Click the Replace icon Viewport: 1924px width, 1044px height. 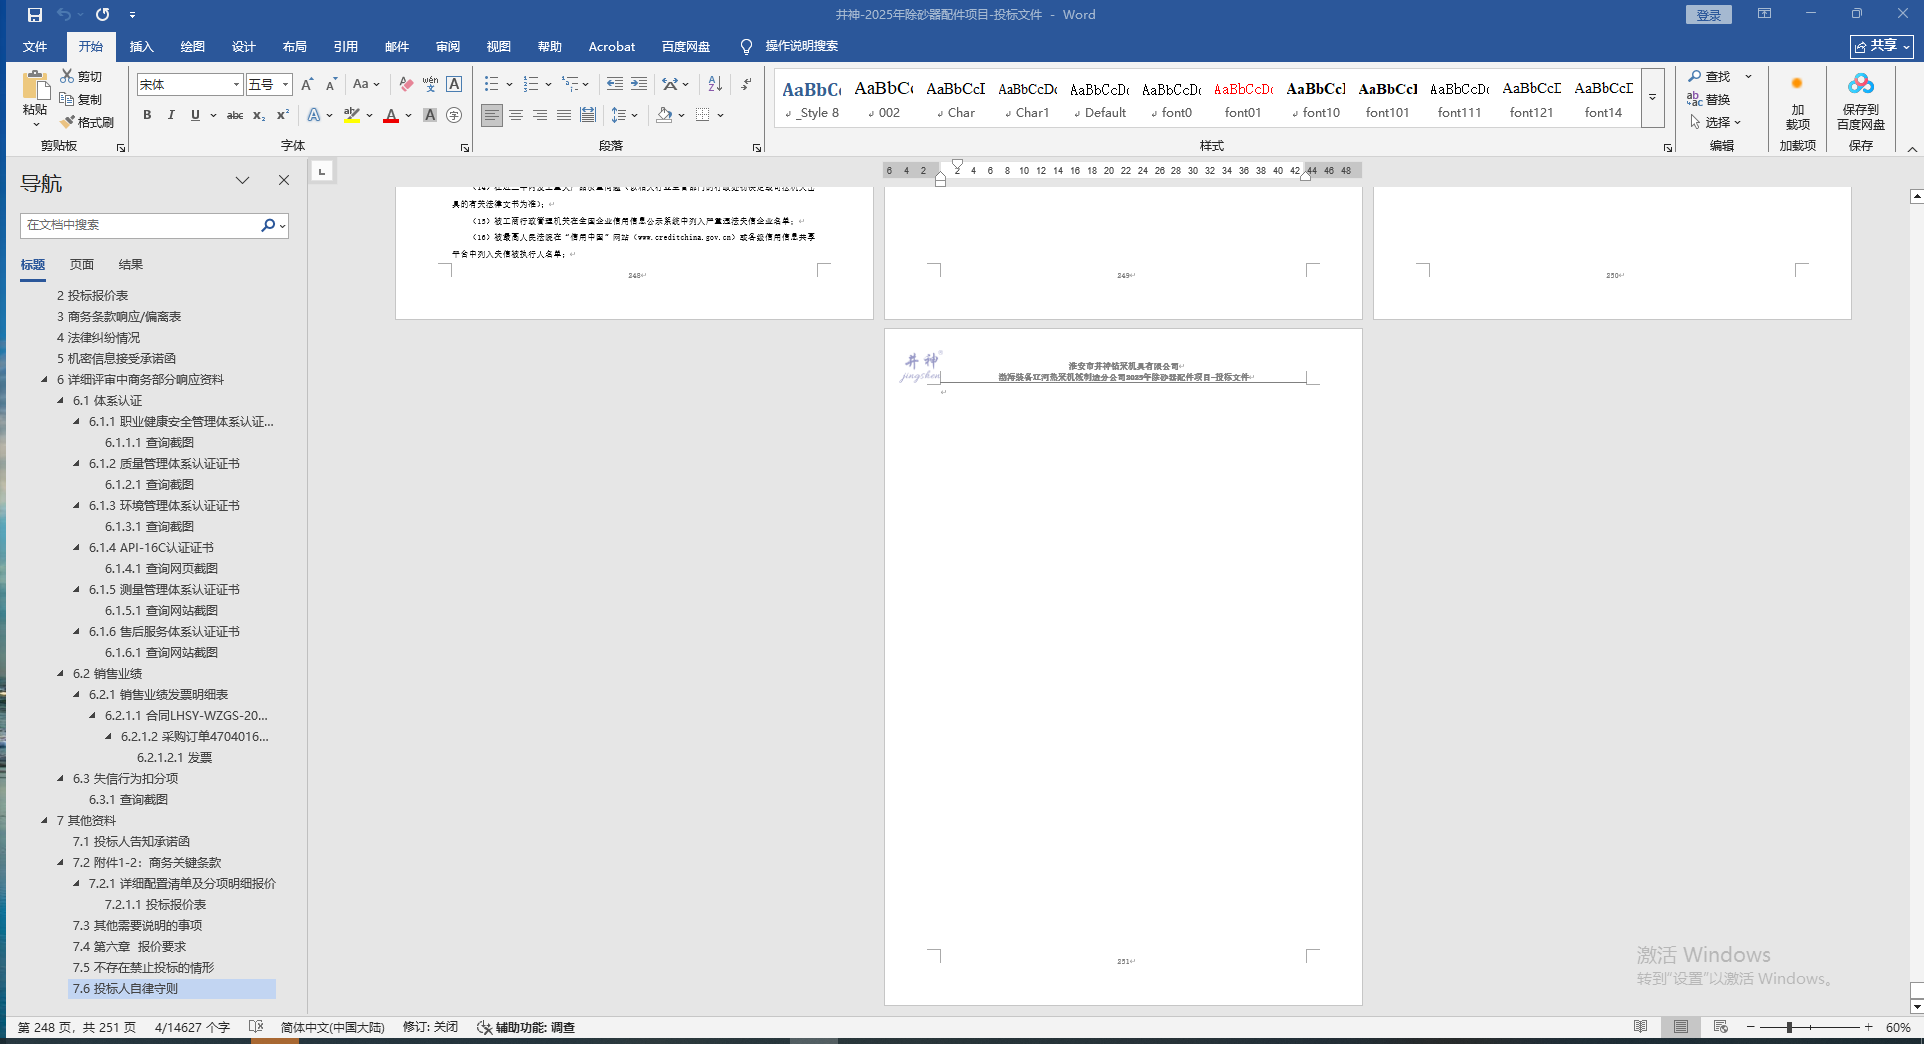pos(1695,99)
